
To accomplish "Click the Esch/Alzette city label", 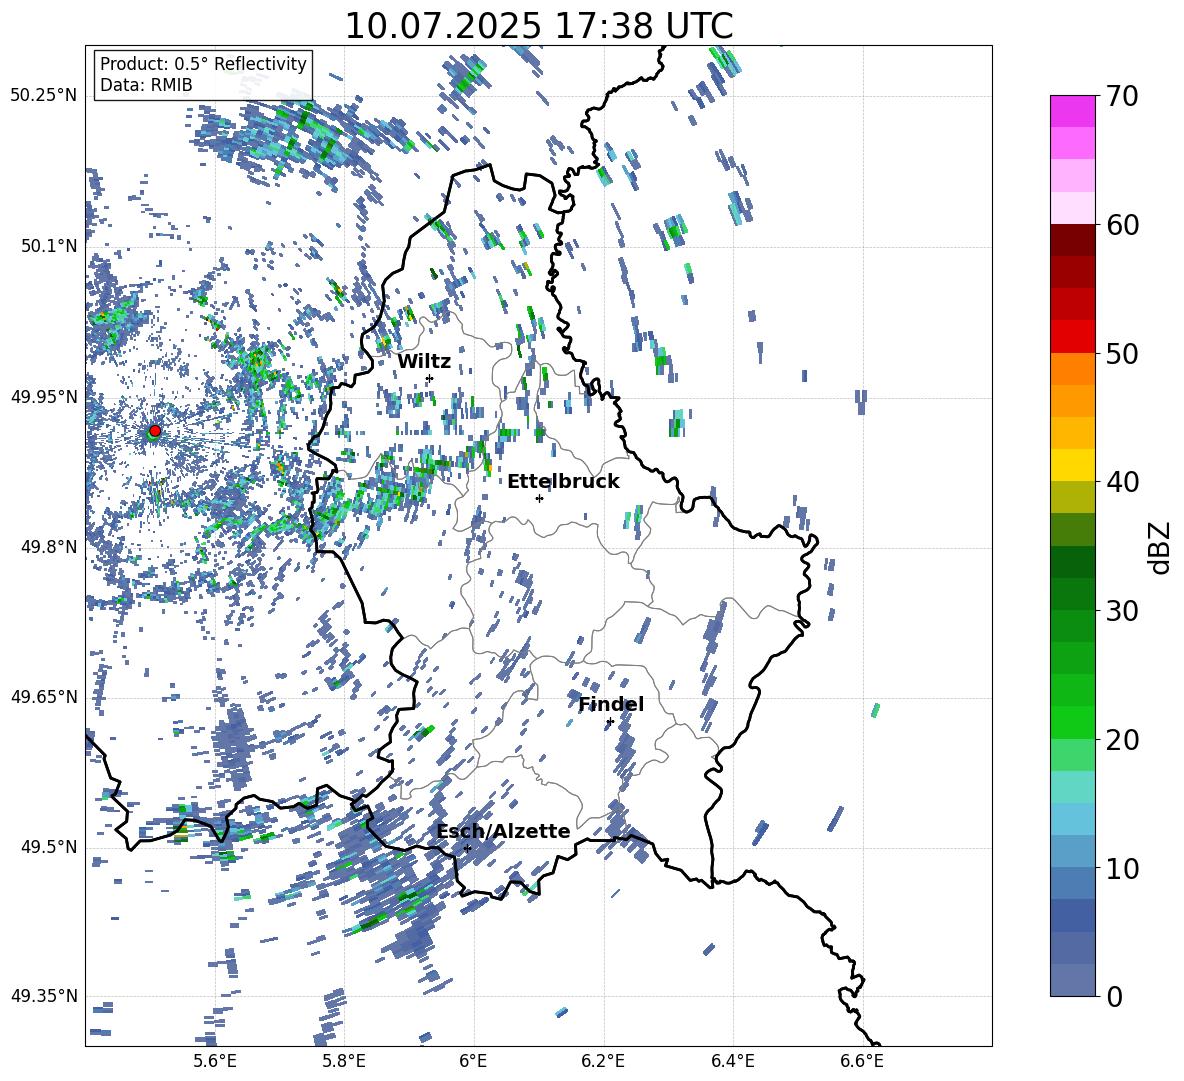I will click(504, 831).
